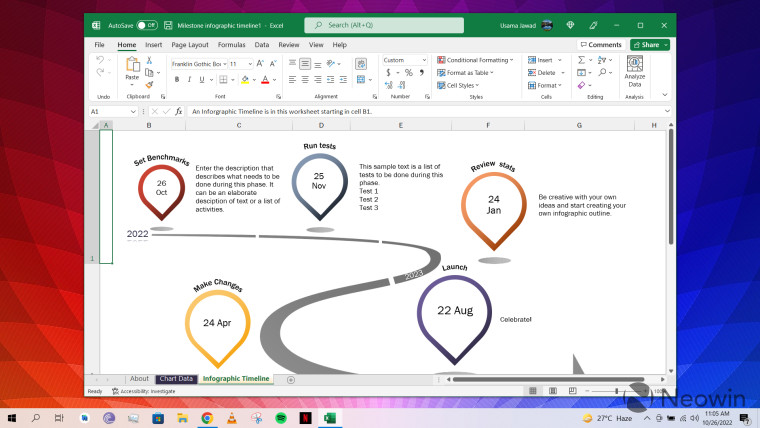This screenshot has height=428, width=760.
Task: Open the premium diamond icon in title bar
Action: (570, 25)
